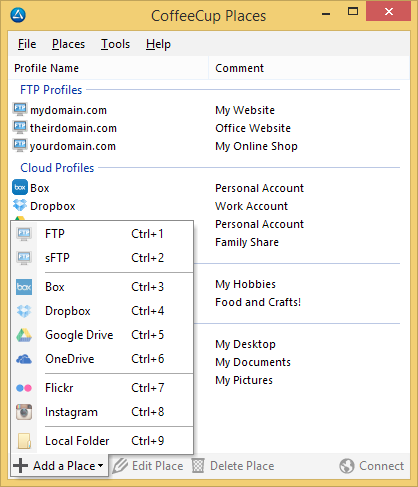This screenshot has height=487, width=418.
Task: Click the Edit Place button
Action: point(148,466)
